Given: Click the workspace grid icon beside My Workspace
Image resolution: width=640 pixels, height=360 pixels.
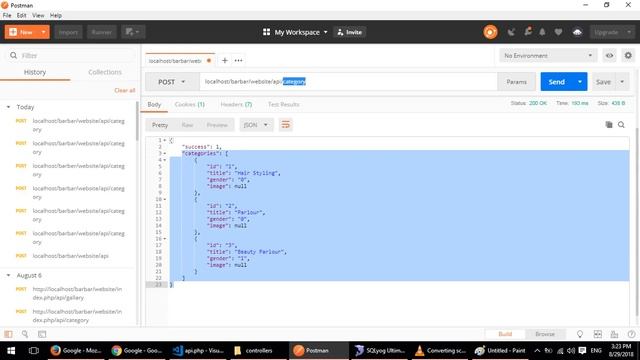Looking at the screenshot, I should (266, 32).
